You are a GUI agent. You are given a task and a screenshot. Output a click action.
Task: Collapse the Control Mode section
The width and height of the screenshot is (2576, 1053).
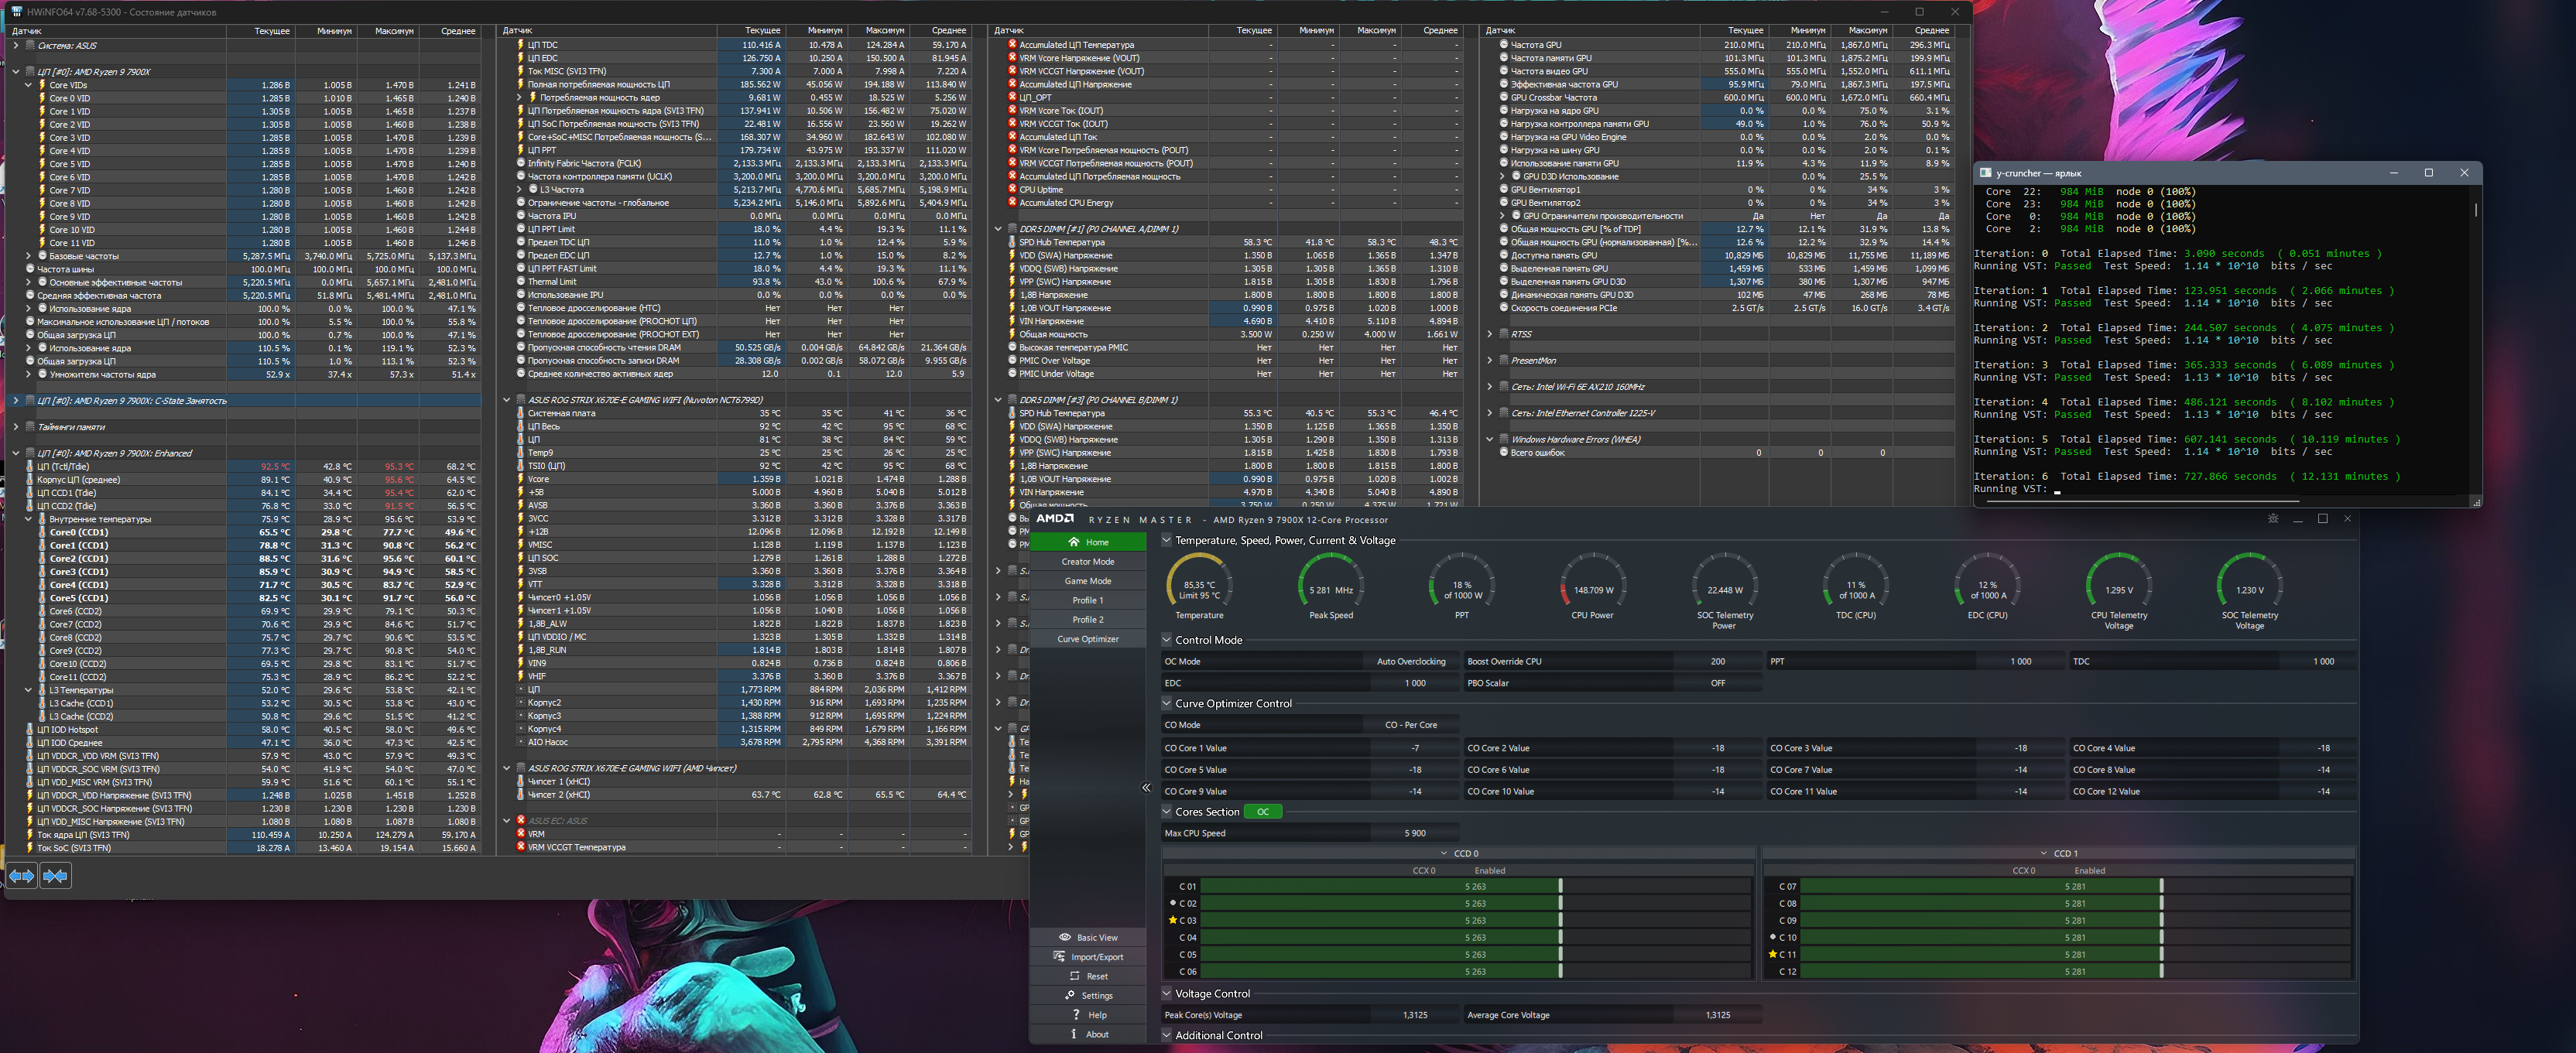tap(1166, 640)
